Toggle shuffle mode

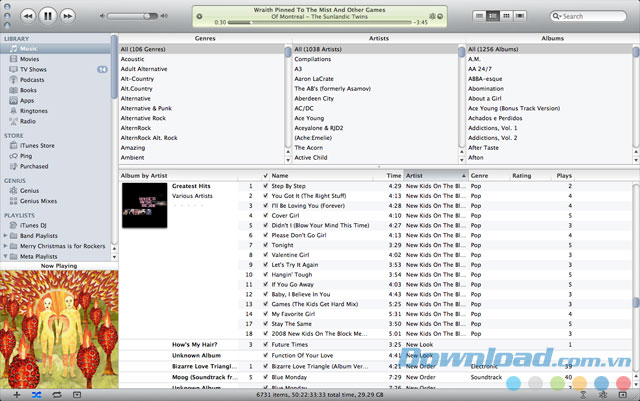click(36, 395)
